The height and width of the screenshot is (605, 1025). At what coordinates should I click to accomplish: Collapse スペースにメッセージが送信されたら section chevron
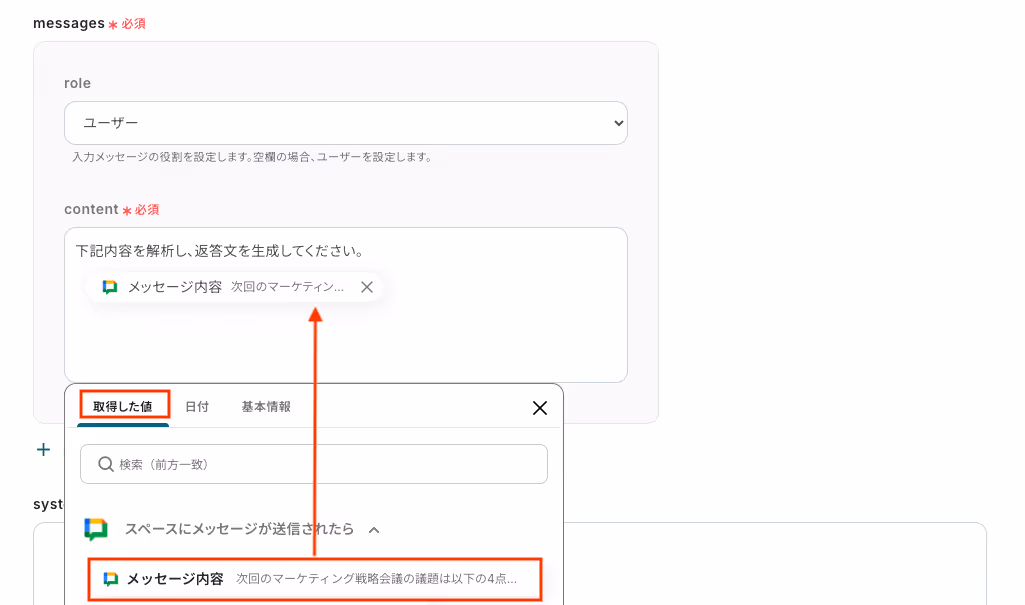tap(374, 530)
